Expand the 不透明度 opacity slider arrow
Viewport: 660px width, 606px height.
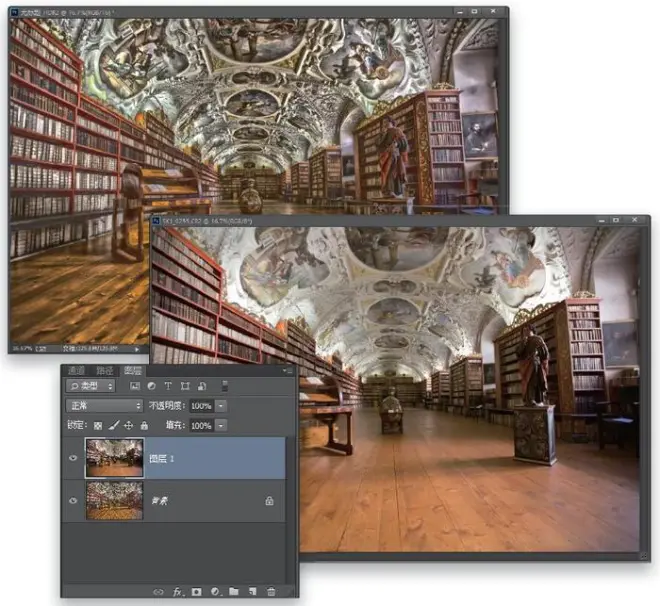[221, 406]
